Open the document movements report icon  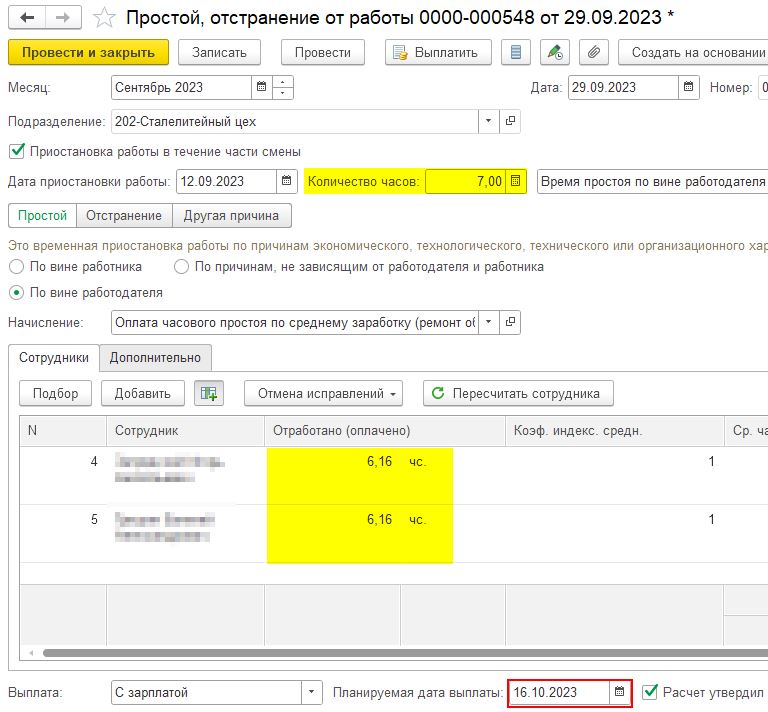point(516,52)
